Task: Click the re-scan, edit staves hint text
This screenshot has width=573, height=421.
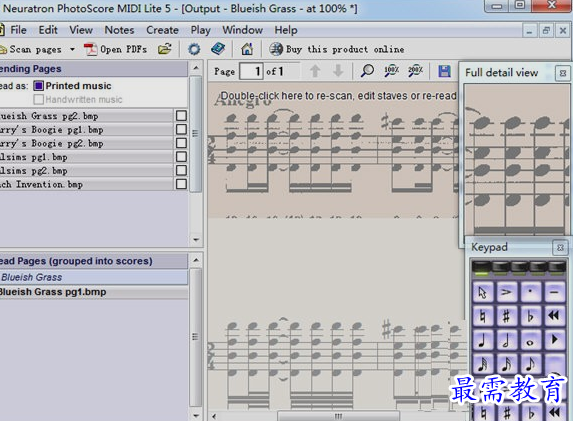Action: point(338,96)
